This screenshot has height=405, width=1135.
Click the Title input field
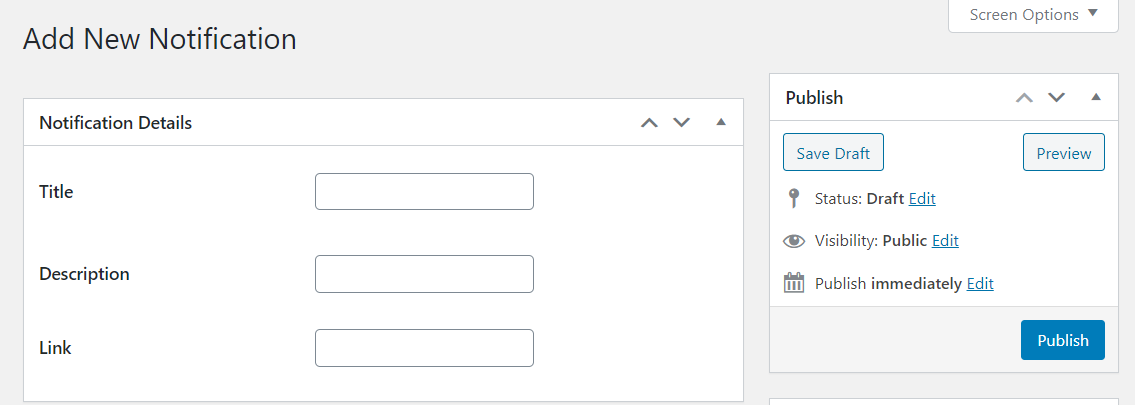coord(424,192)
